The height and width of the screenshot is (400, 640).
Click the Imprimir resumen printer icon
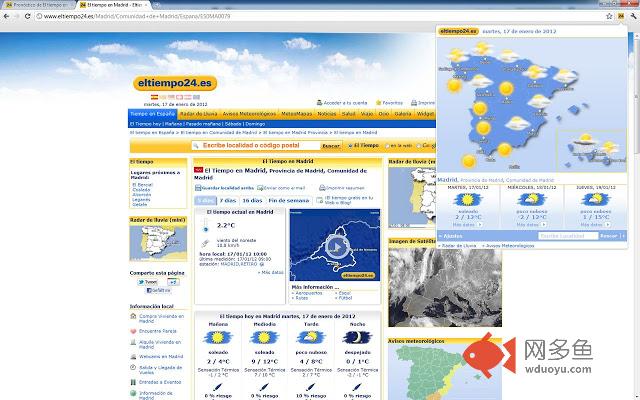pos(322,188)
